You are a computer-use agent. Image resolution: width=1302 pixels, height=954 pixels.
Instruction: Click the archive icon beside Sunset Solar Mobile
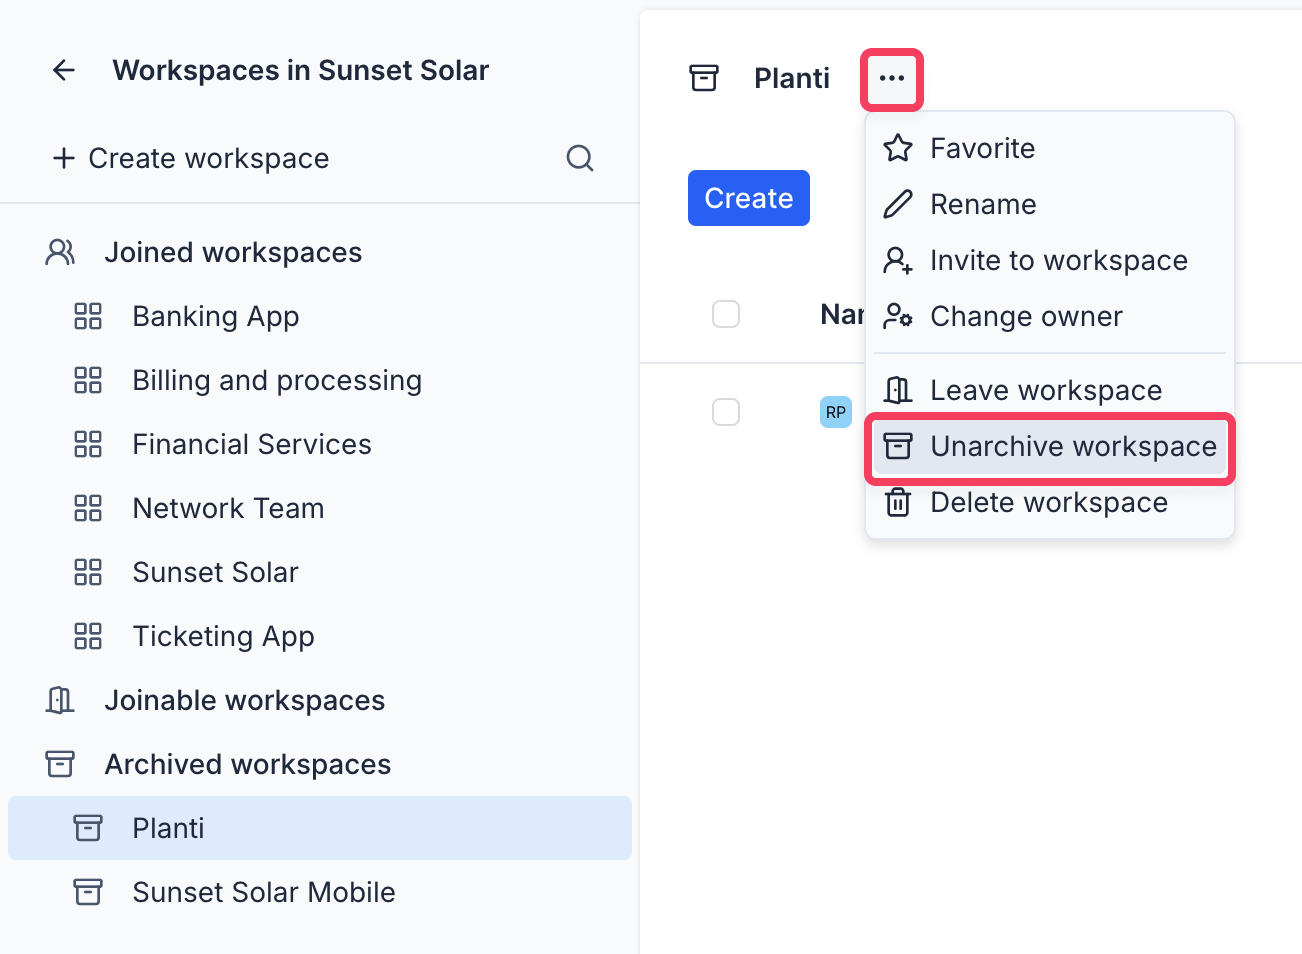[x=88, y=892]
